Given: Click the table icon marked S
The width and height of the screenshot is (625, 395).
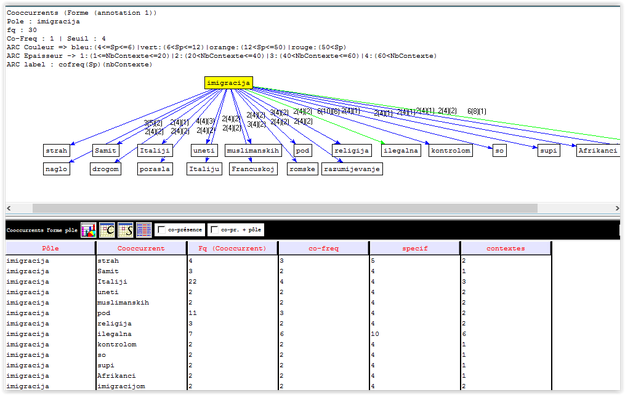Looking at the screenshot, I should [x=125, y=230].
